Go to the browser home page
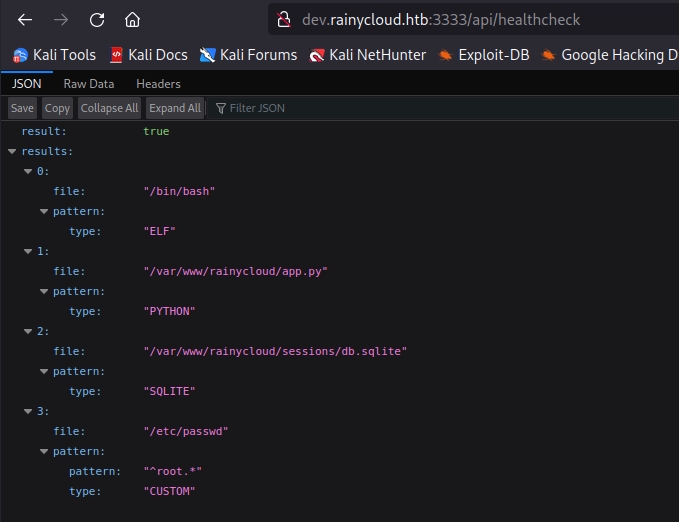 click(x=132, y=20)
